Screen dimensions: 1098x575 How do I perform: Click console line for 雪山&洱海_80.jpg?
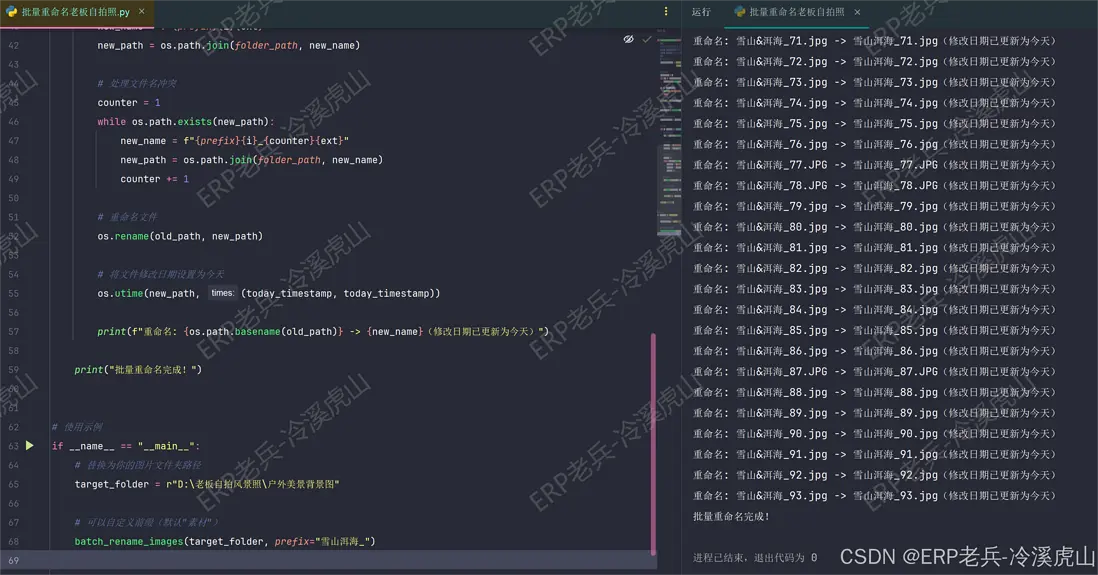[874, 227]
